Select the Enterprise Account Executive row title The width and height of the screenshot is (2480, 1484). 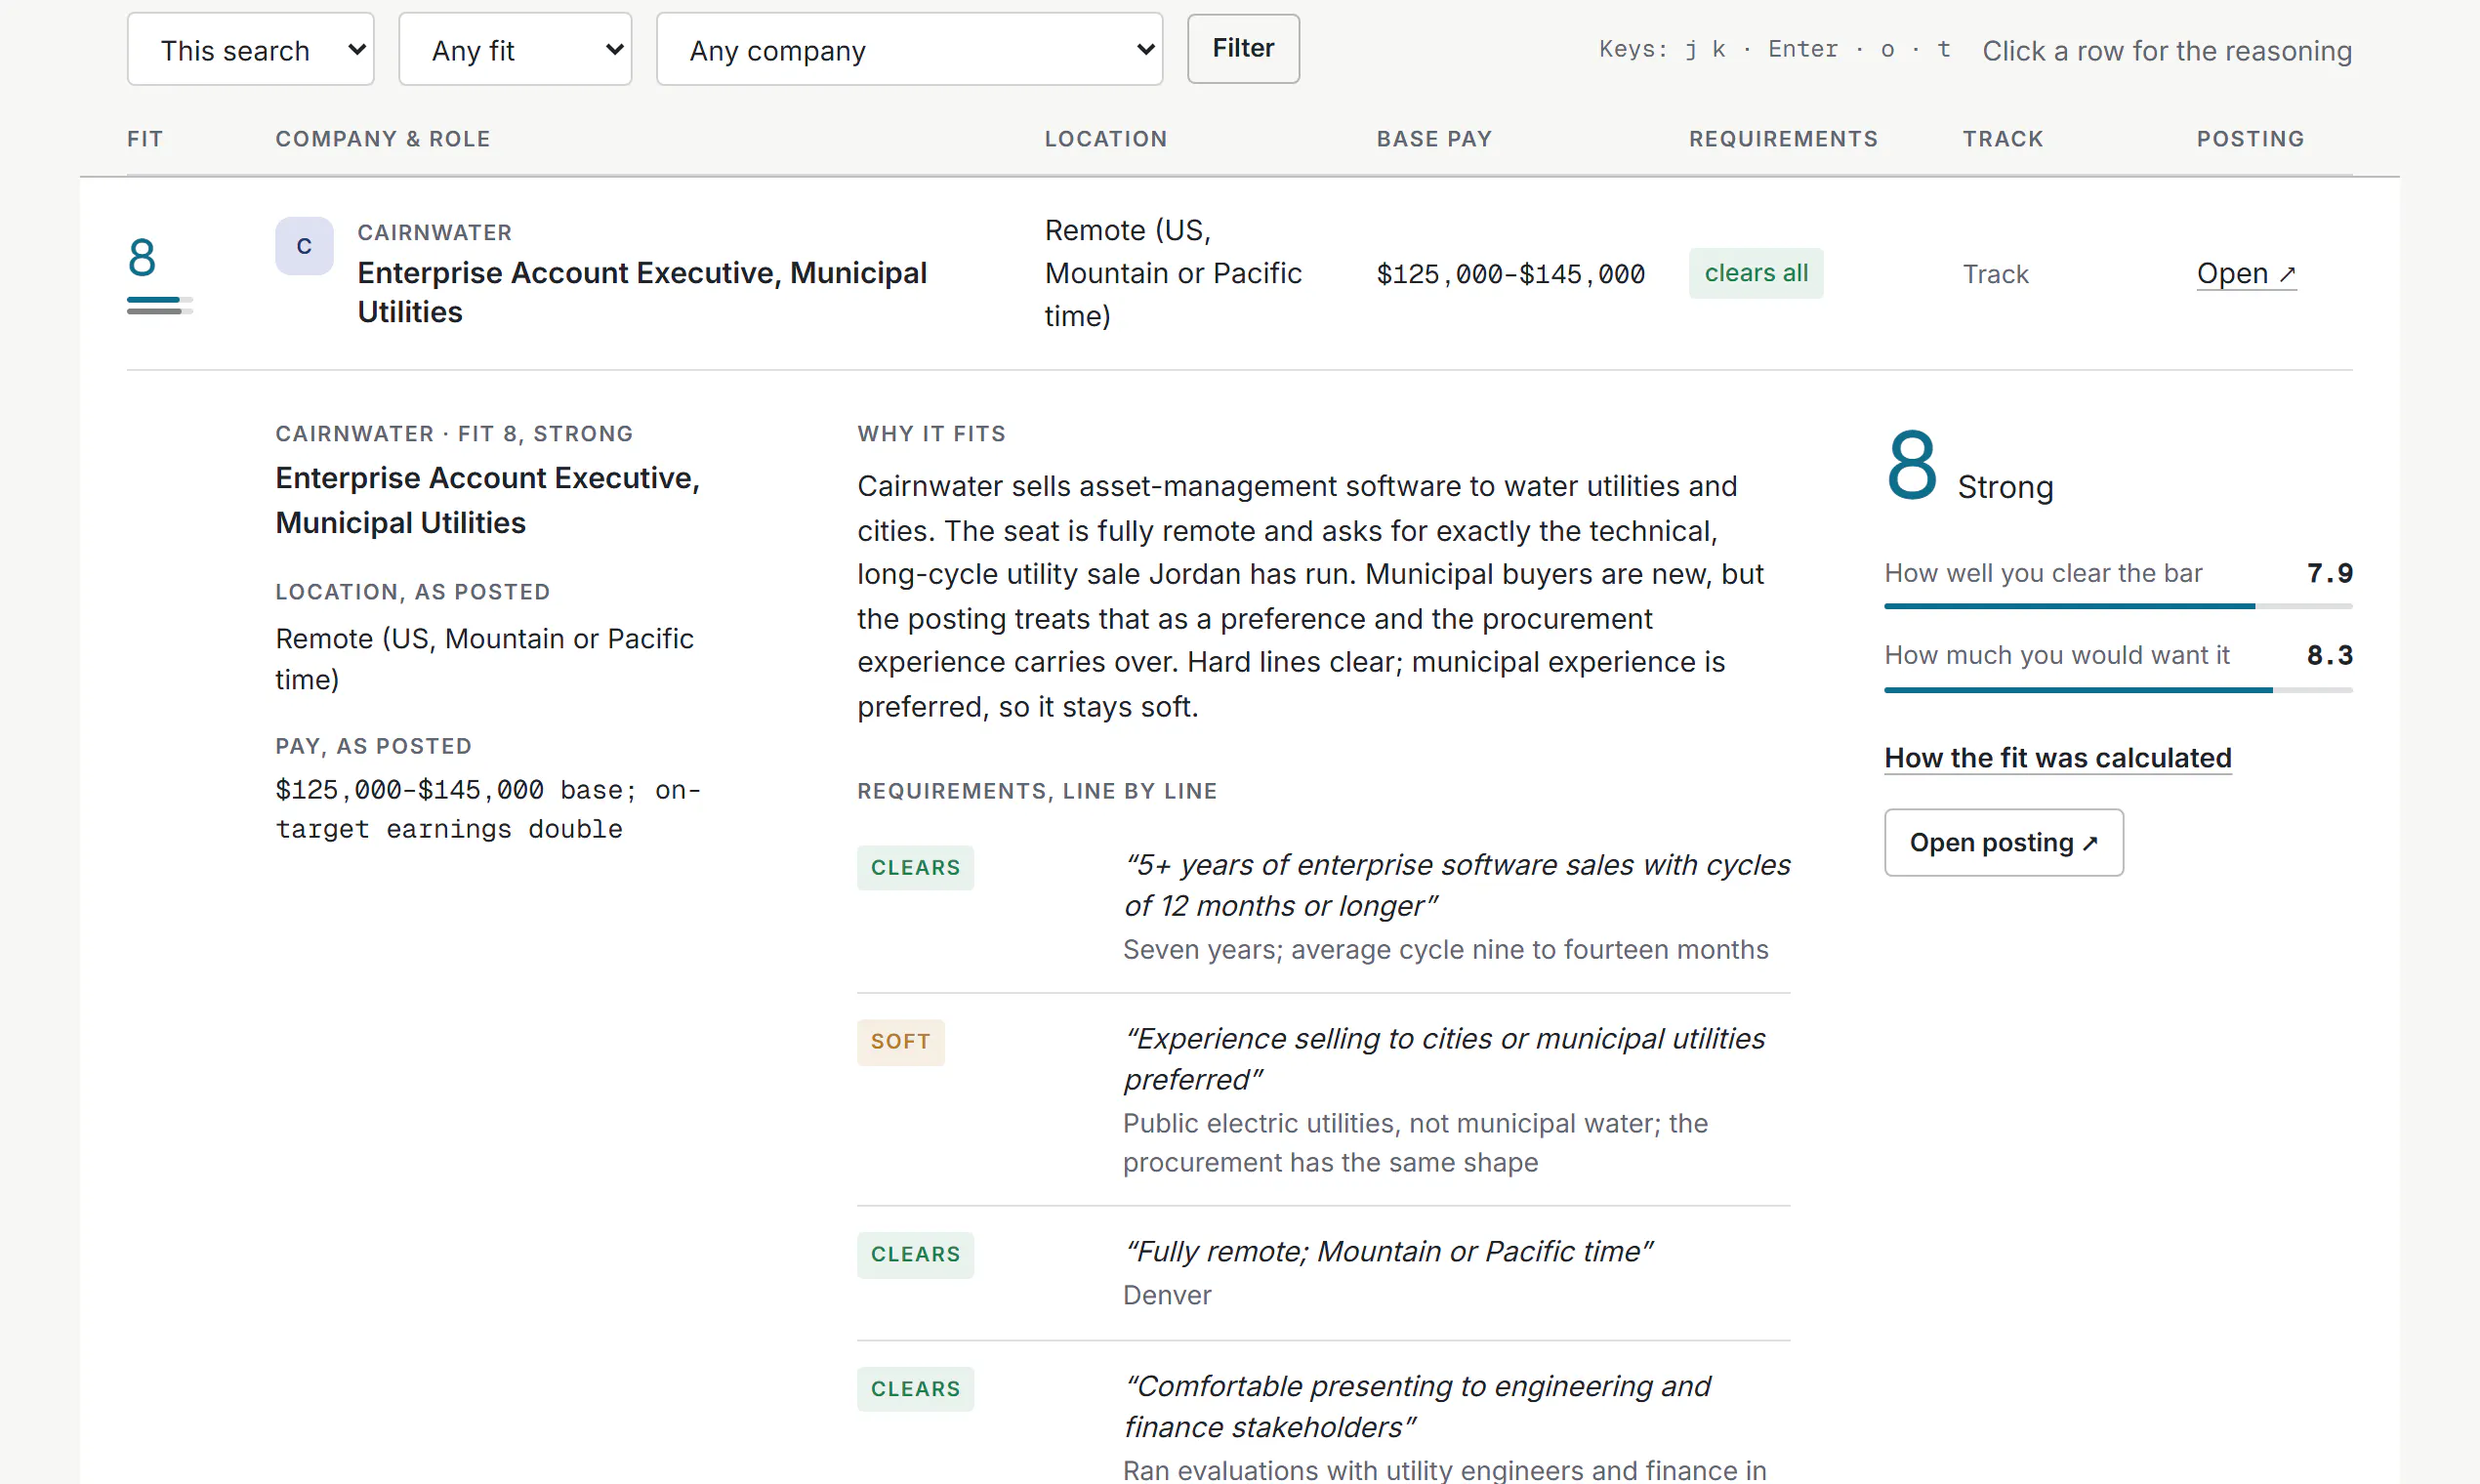[642, 292]
